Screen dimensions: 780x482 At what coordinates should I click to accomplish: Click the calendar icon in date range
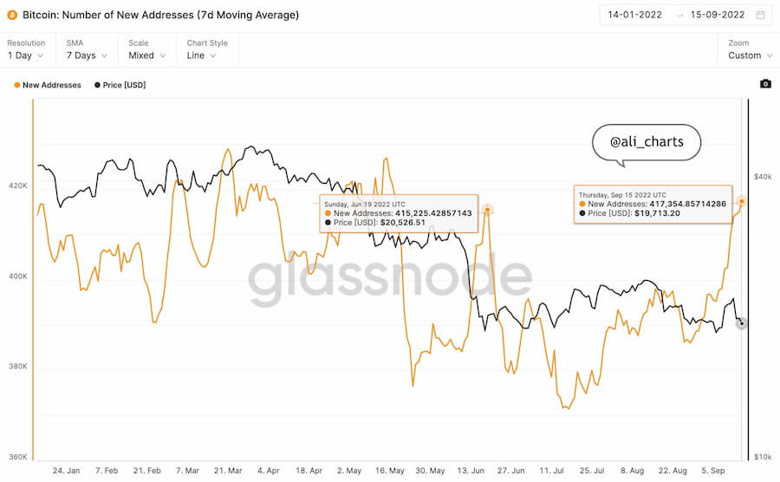(760, 15)
